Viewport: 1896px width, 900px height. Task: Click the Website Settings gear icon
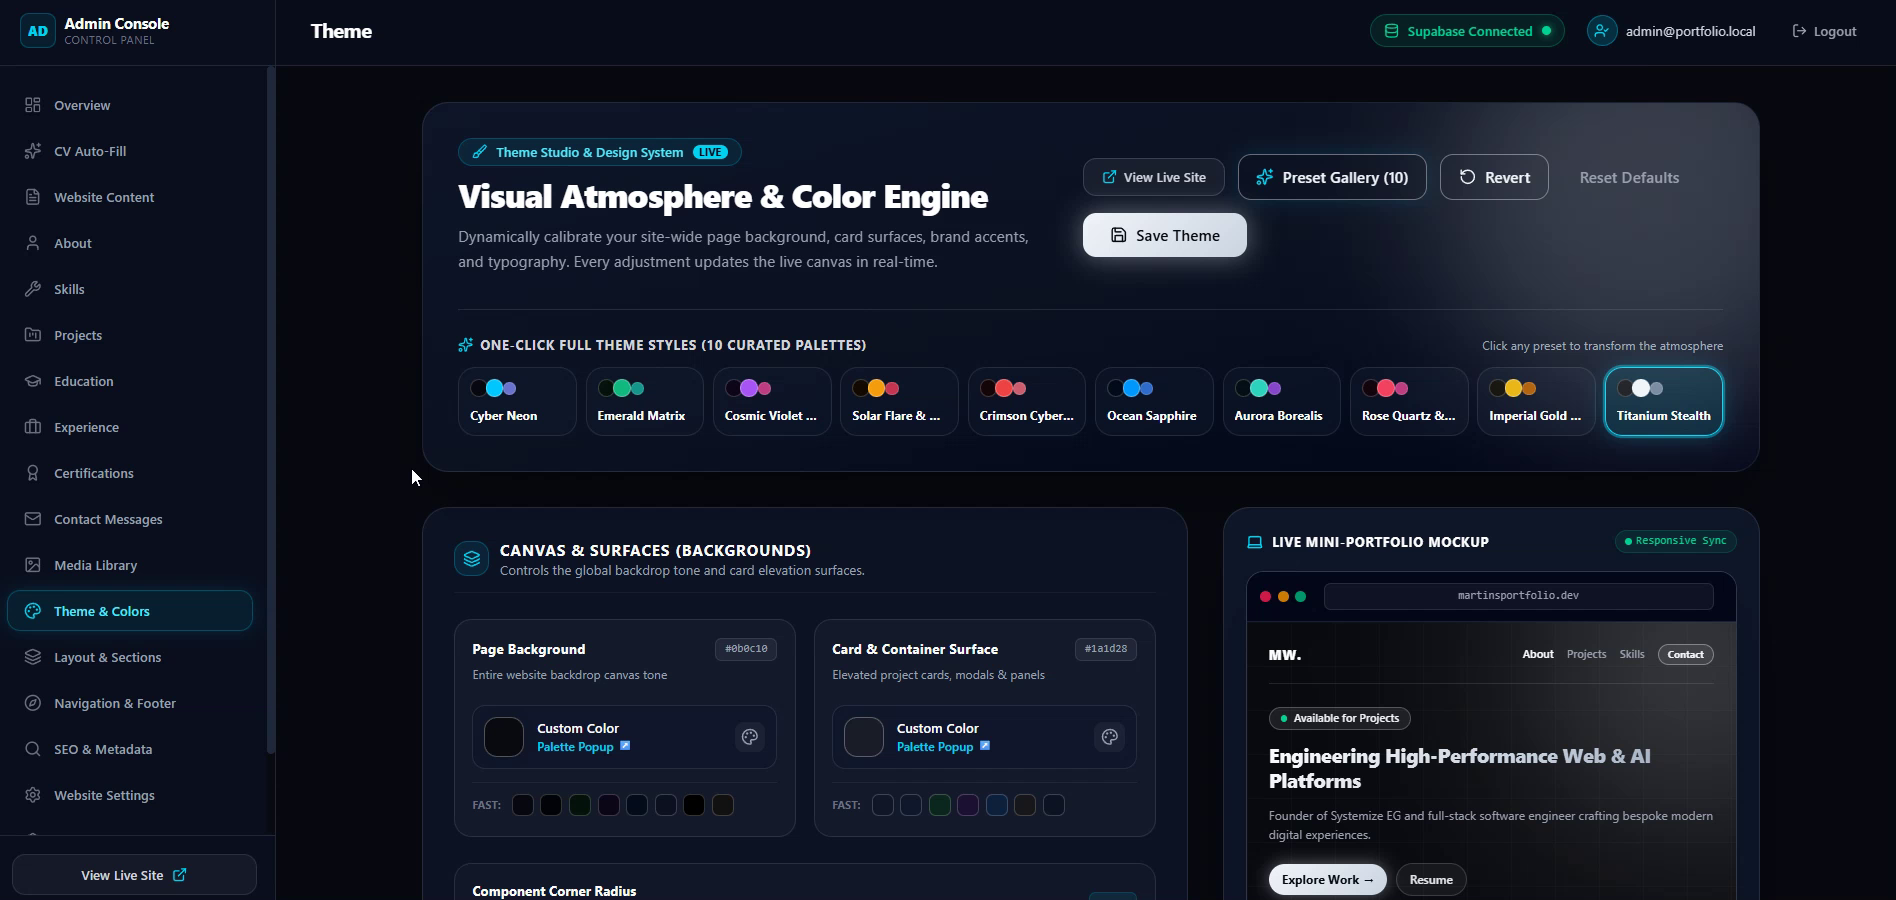[33, 795]
